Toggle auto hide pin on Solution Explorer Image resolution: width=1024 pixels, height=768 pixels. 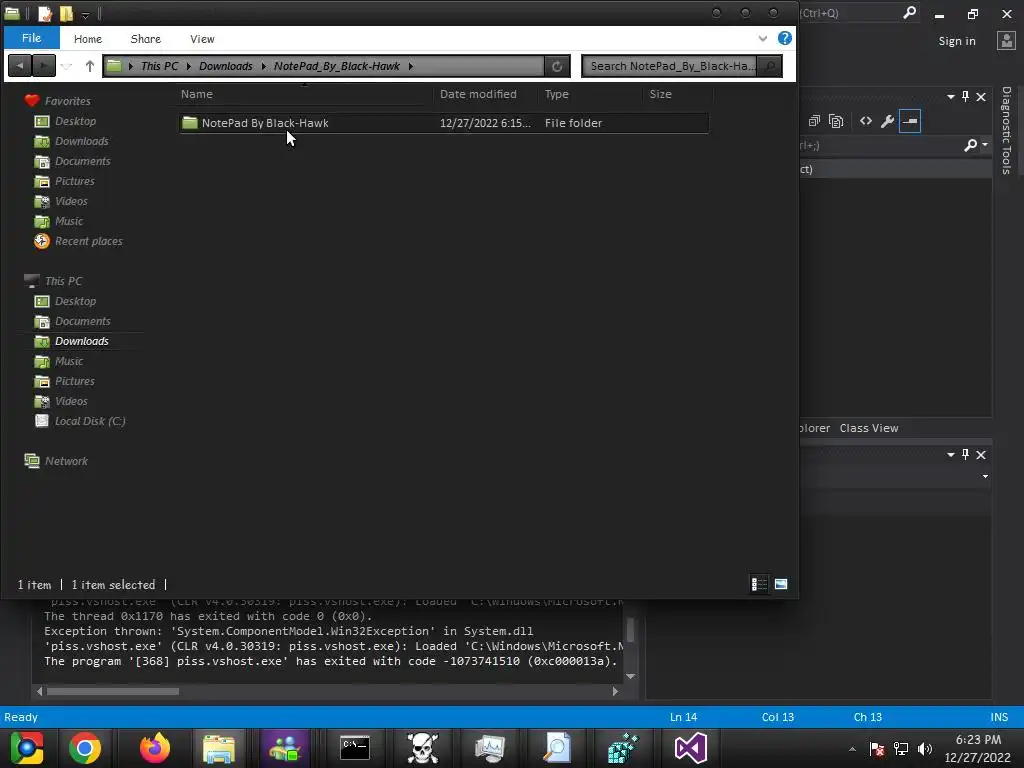click(x=965, y=97)
